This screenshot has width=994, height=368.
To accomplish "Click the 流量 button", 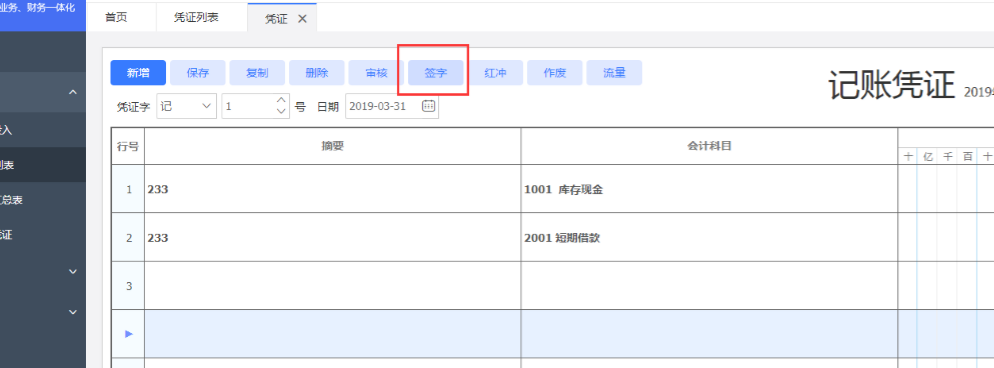I will coord(615,73).
